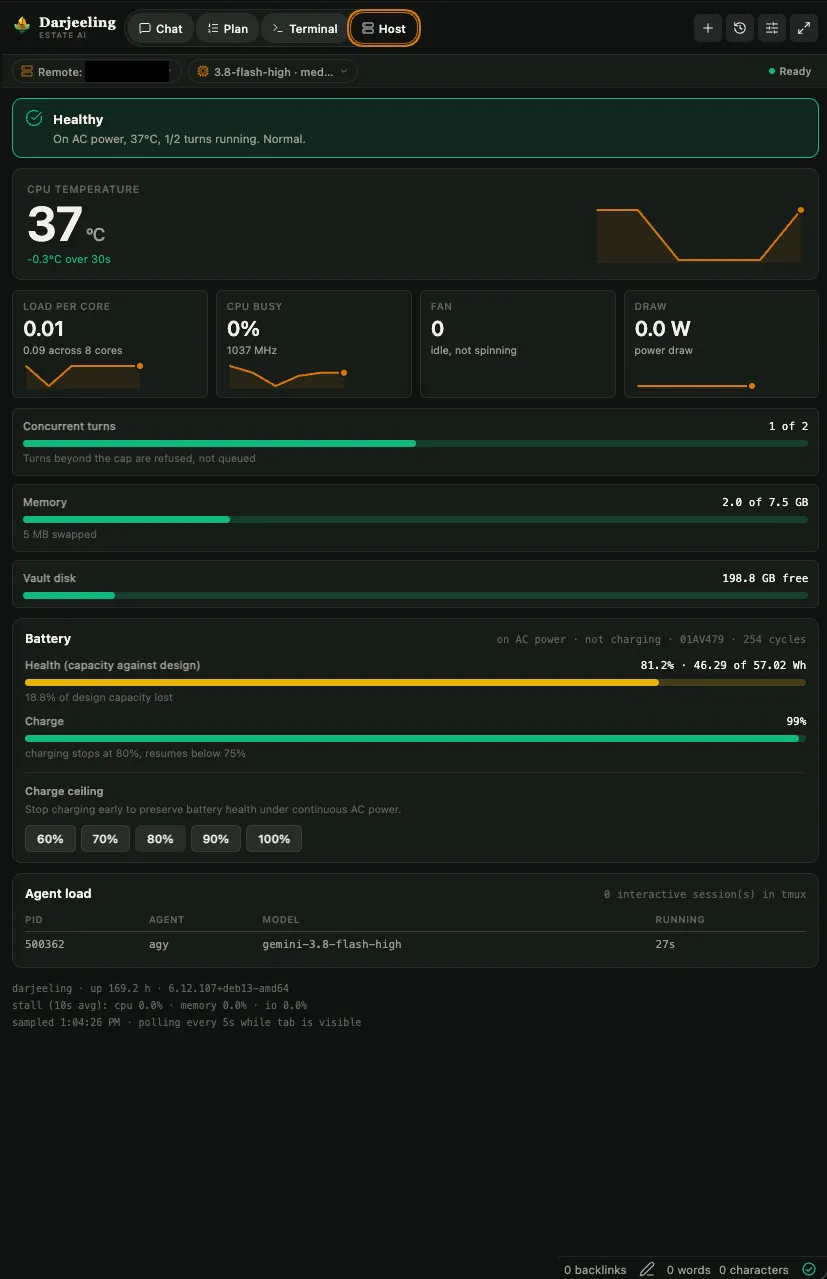The width and height of the screenshot is (827, 1279).
Task: Click the '37' CPU temperature reading
Action: [54, 224]
